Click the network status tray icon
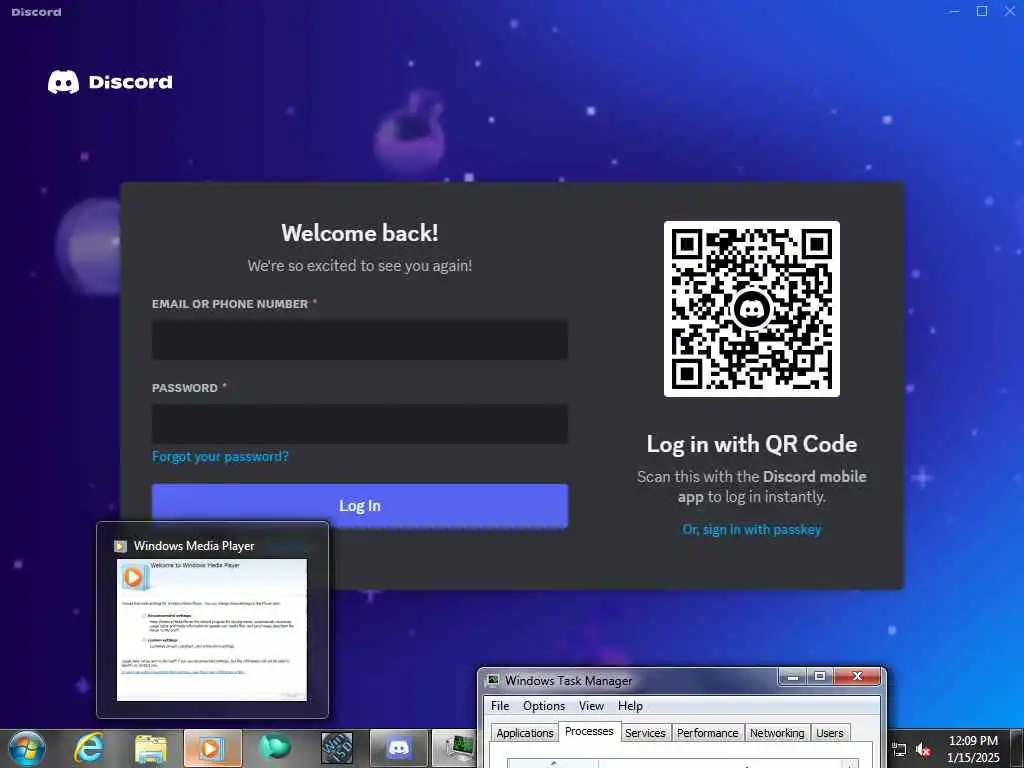 (899, 750)
